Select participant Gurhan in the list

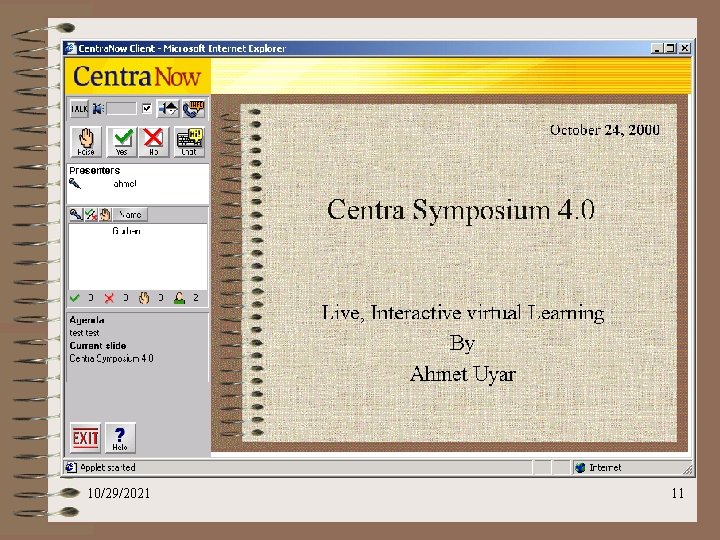(x=126, y=231)
